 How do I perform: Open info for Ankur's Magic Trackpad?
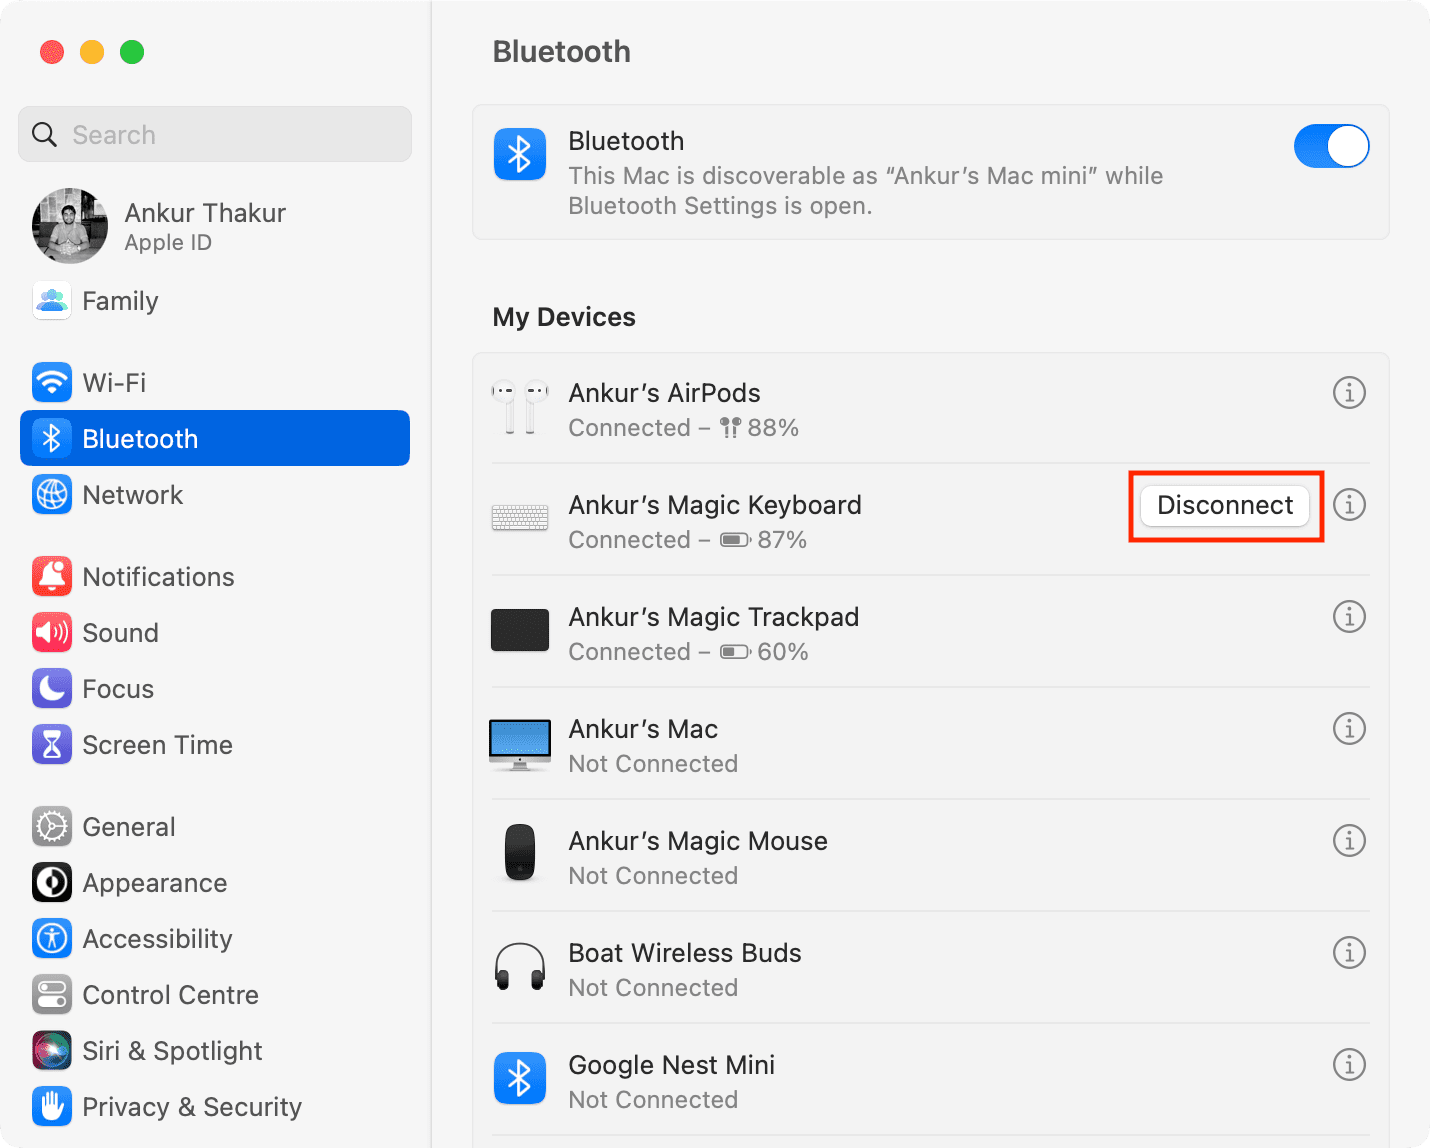coord(1349,617)
